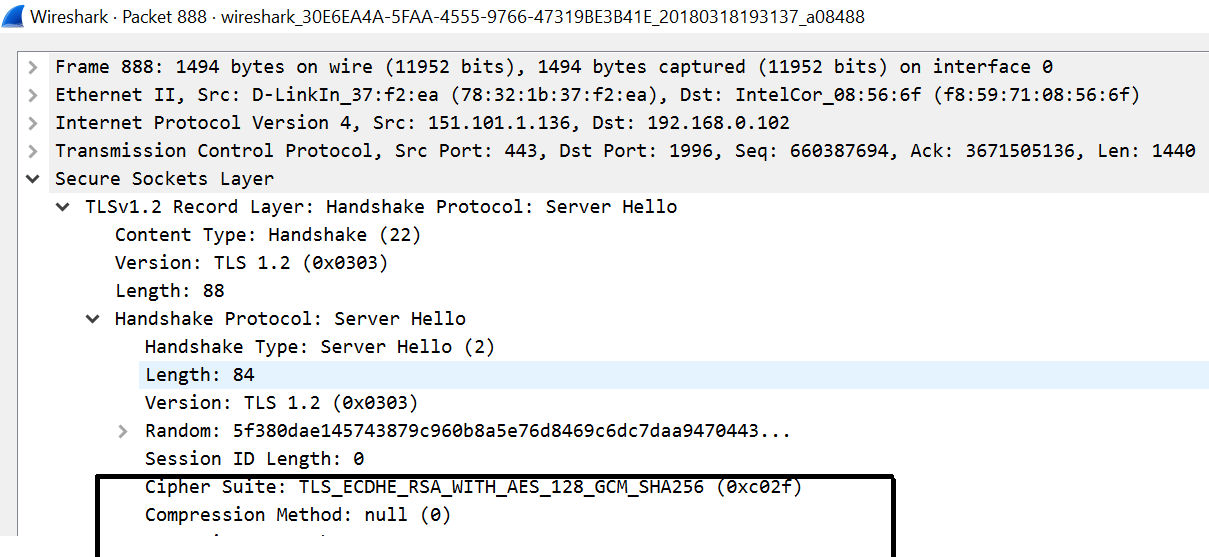The height and width of the screenshot is (557, 1209).
Task: Click the Transmission Control Protocol summary text
Action: pyautogui.click(x=625, y=151)
